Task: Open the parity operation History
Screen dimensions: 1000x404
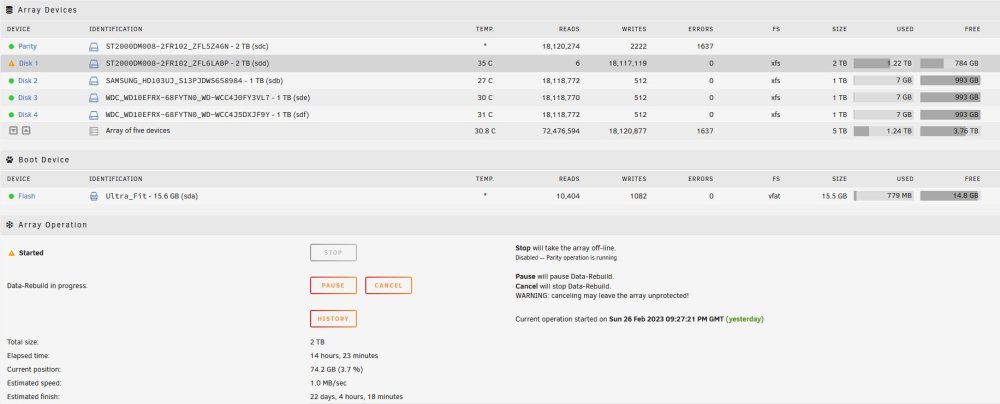Action: (x=333, y=318)
